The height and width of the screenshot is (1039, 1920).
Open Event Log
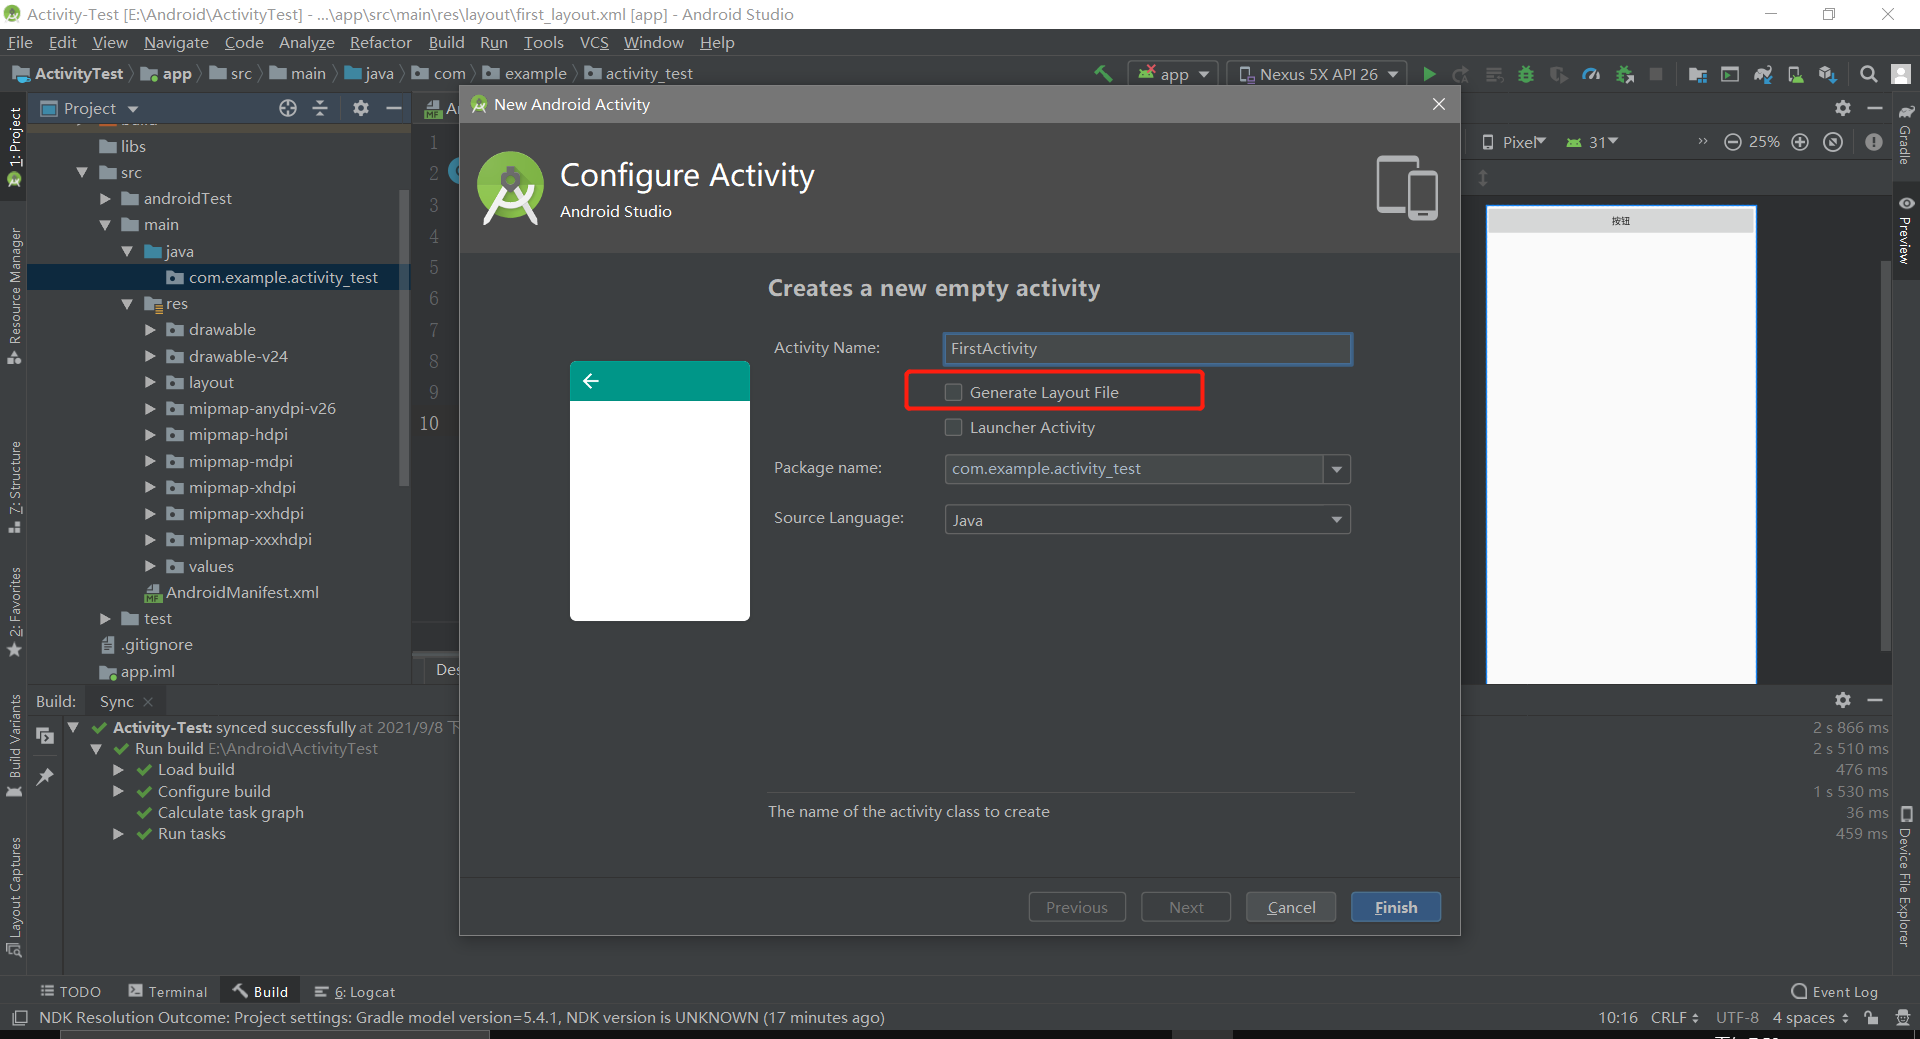click(1834, 991)
